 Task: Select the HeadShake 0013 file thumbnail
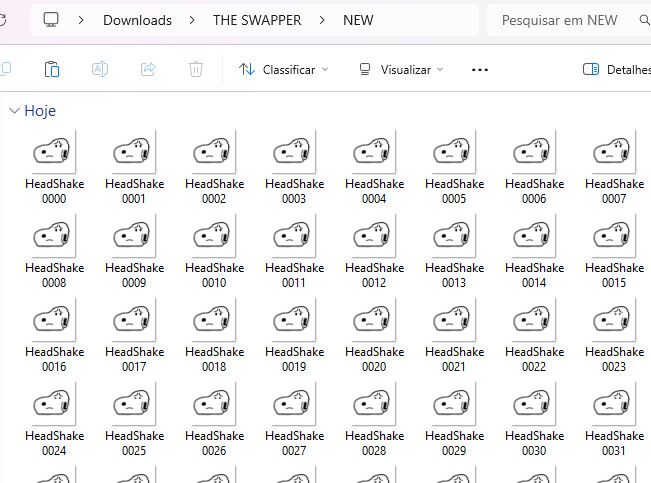[x=454, y=237]
